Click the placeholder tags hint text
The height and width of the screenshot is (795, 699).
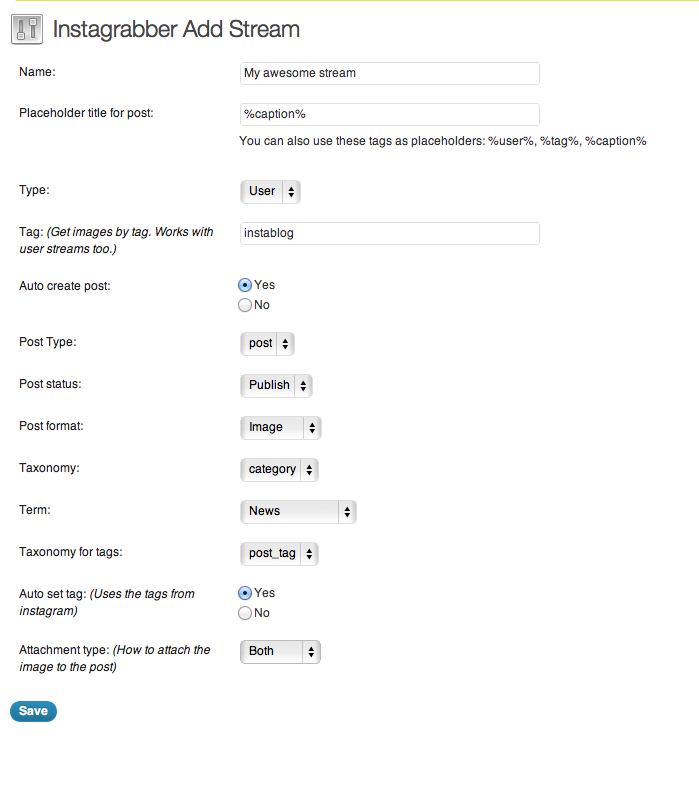[443, 141]
